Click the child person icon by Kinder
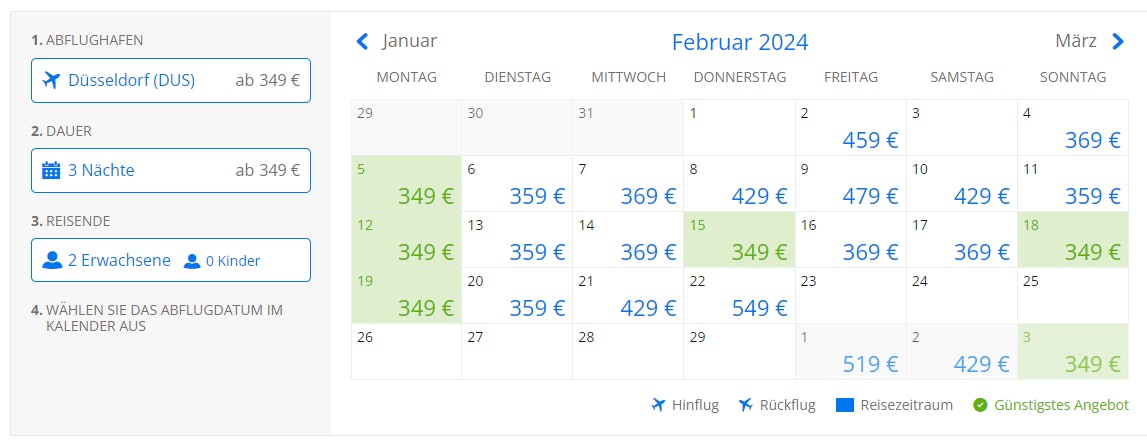The height and width of the screenshot is (445, 1147). tap(191, 261)
